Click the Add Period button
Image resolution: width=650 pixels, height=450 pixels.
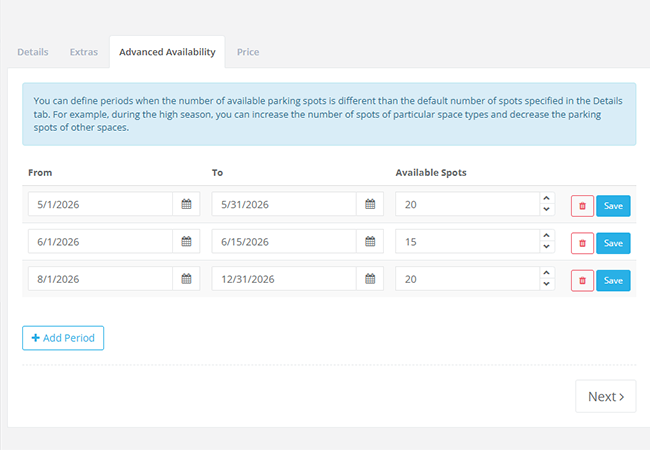63,338
